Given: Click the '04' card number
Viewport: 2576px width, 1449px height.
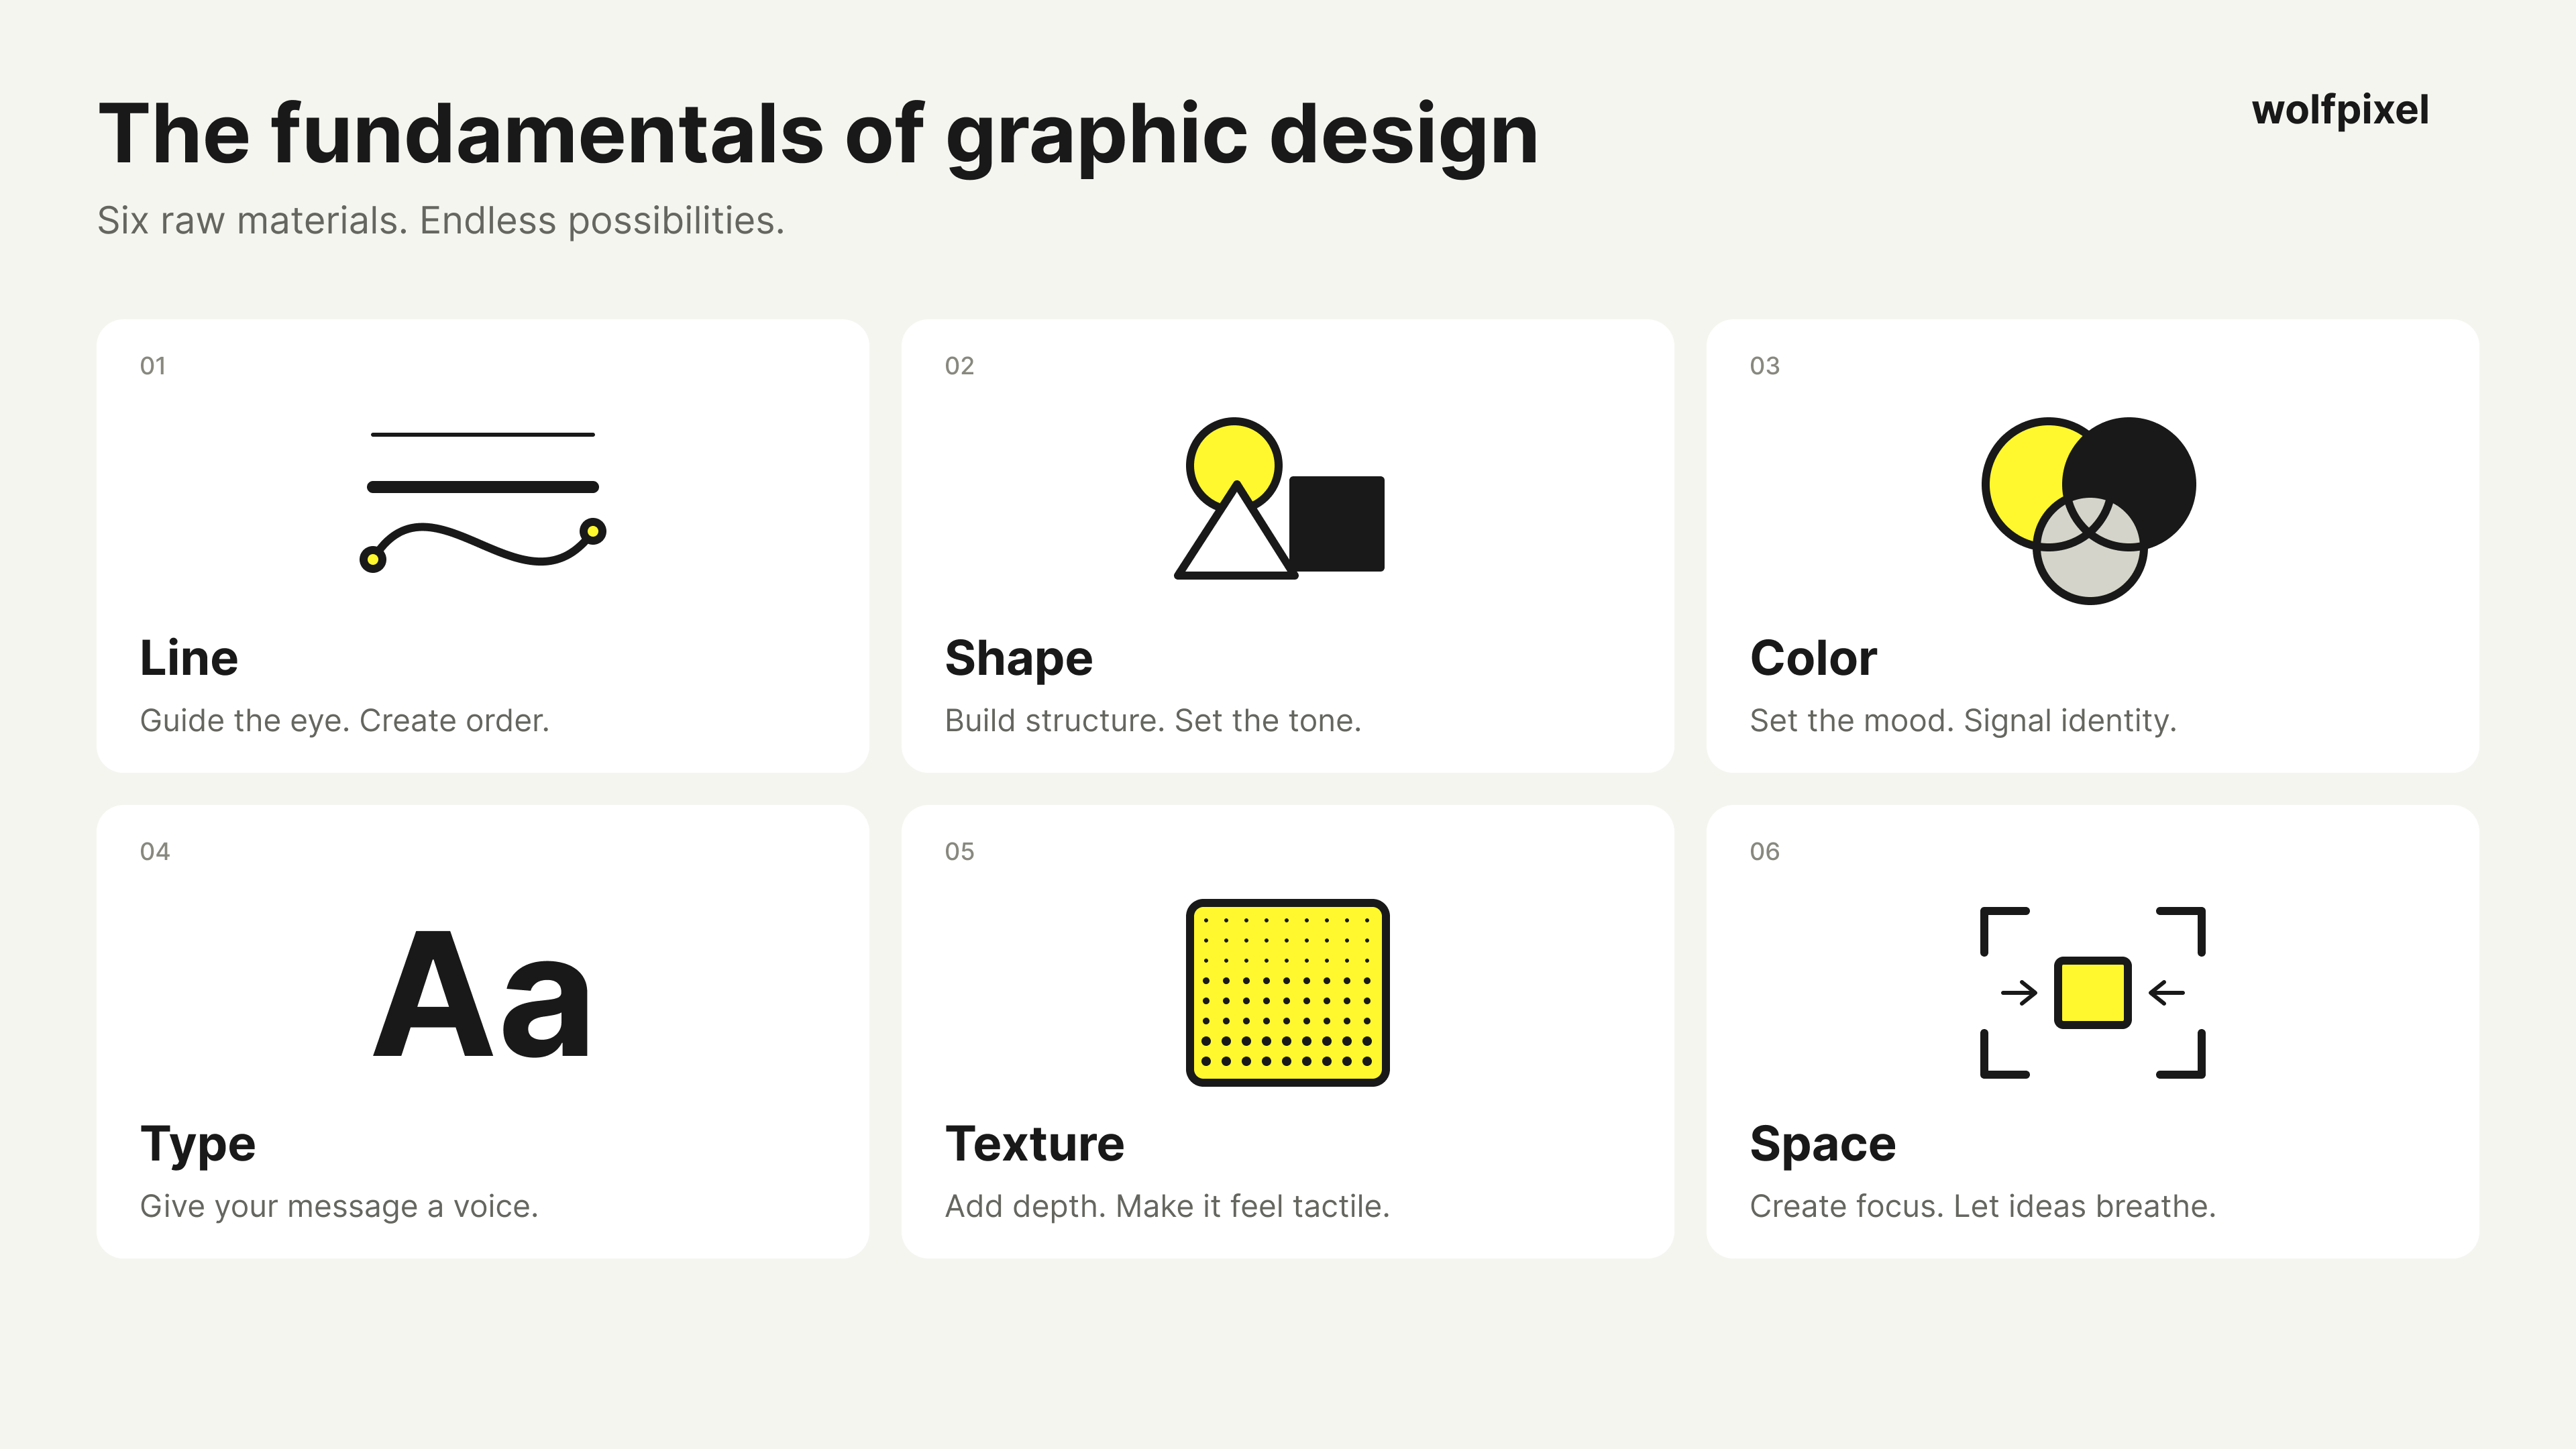Looking at the screenshot, I should click(155, 852).
